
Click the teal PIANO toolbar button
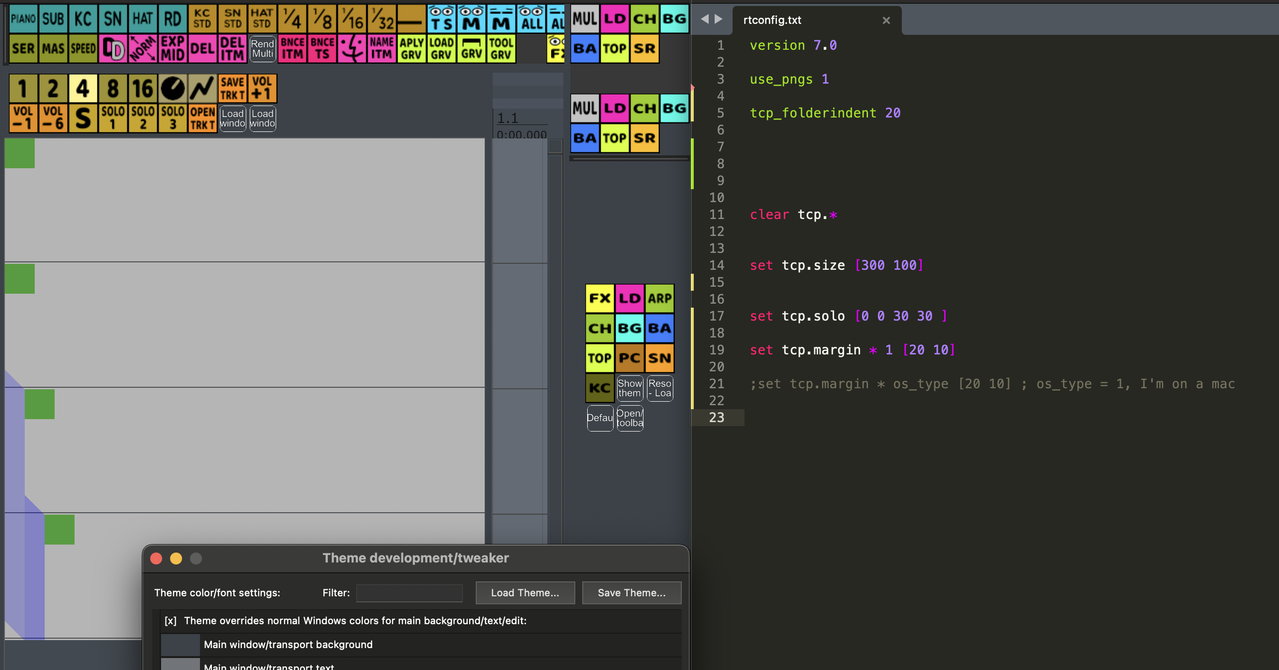[x=23, y=18]
